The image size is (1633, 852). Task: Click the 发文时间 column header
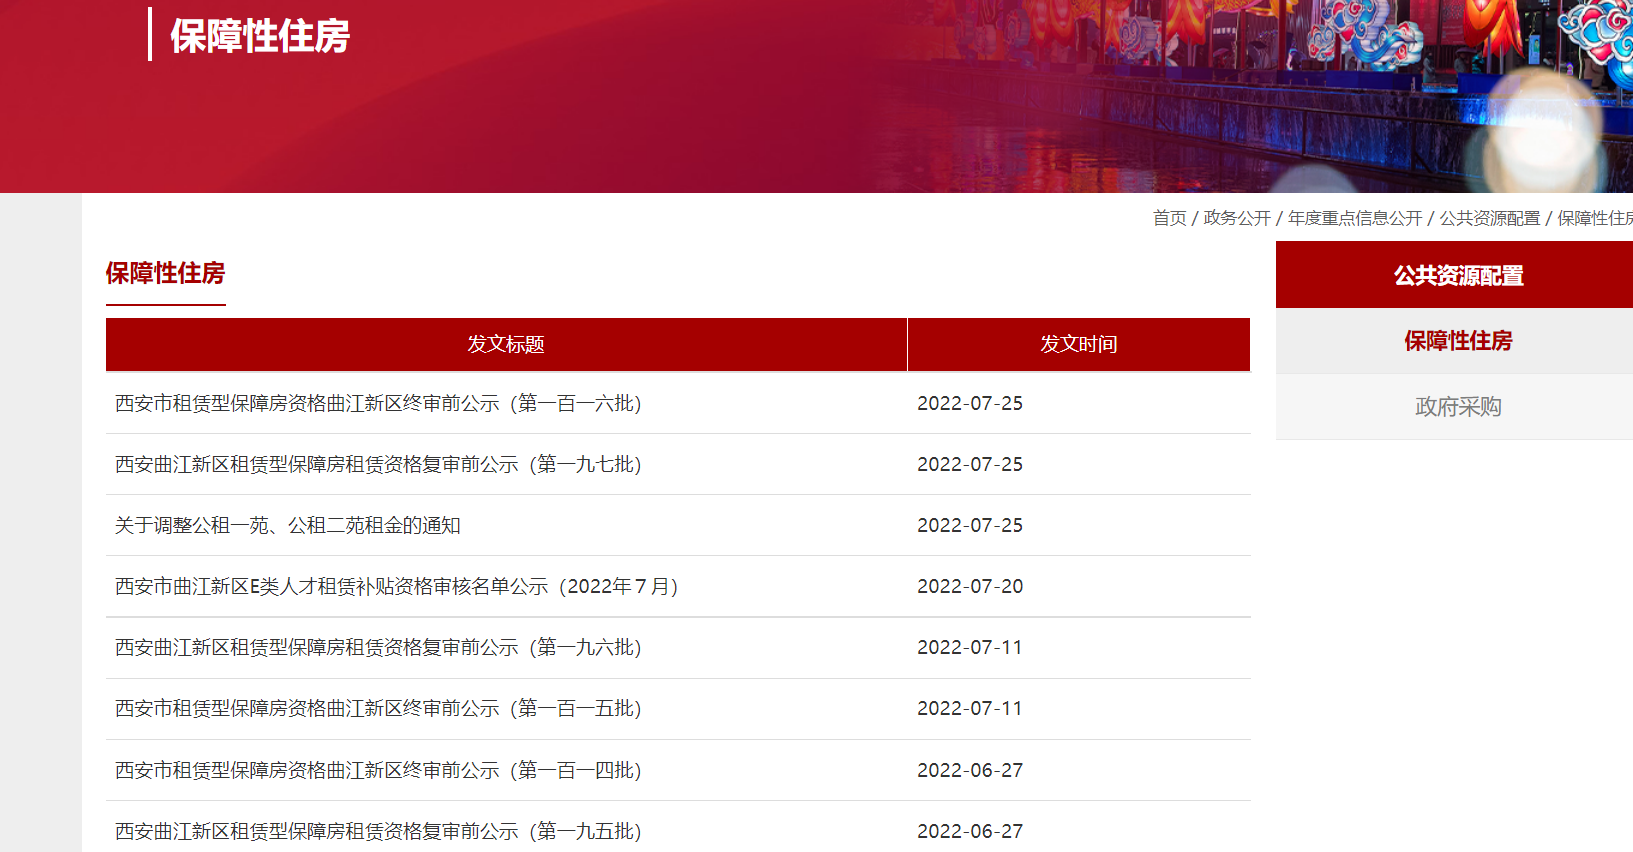click(1078, 344)
